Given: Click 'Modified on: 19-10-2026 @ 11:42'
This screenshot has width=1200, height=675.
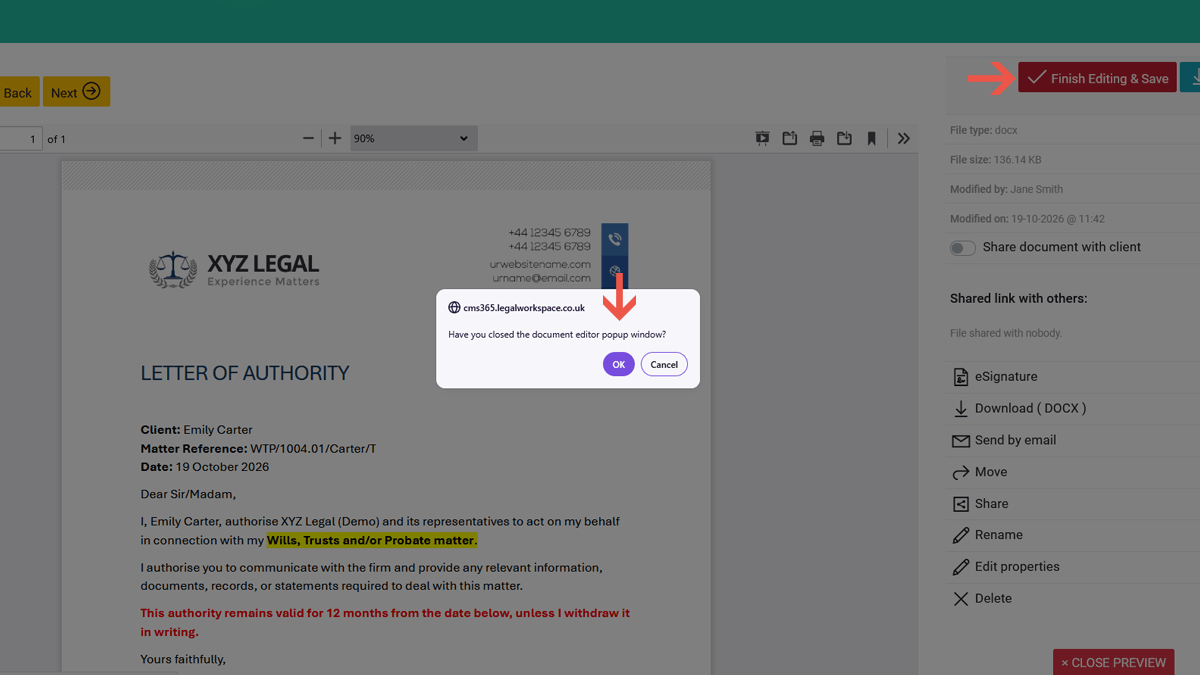Looking at the screenshot, I should pos(1027,219).
